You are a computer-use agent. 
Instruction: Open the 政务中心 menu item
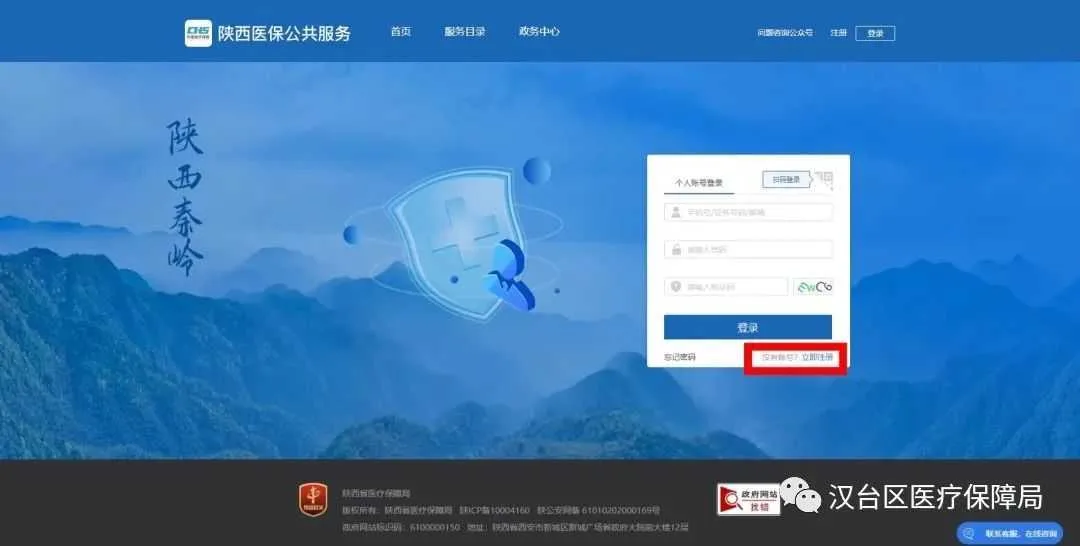pos(539,32)
